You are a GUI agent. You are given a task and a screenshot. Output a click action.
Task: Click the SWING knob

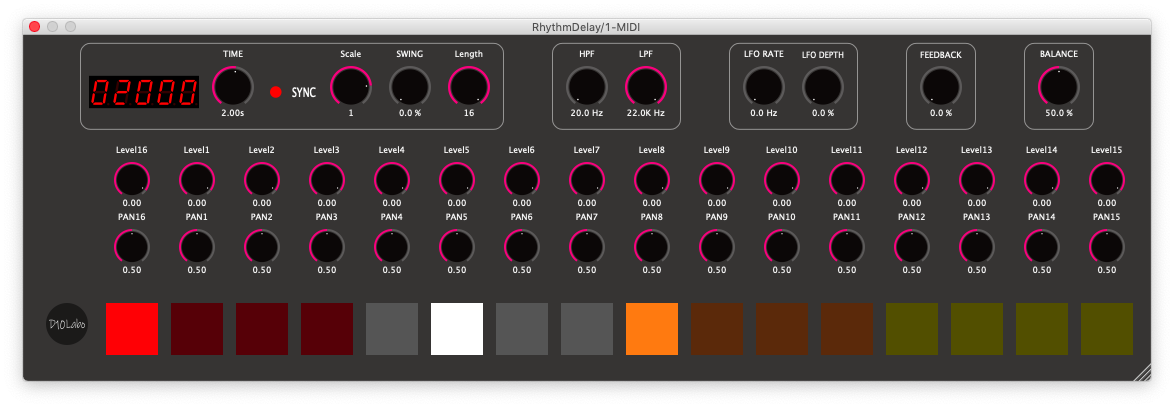[410, 86]
